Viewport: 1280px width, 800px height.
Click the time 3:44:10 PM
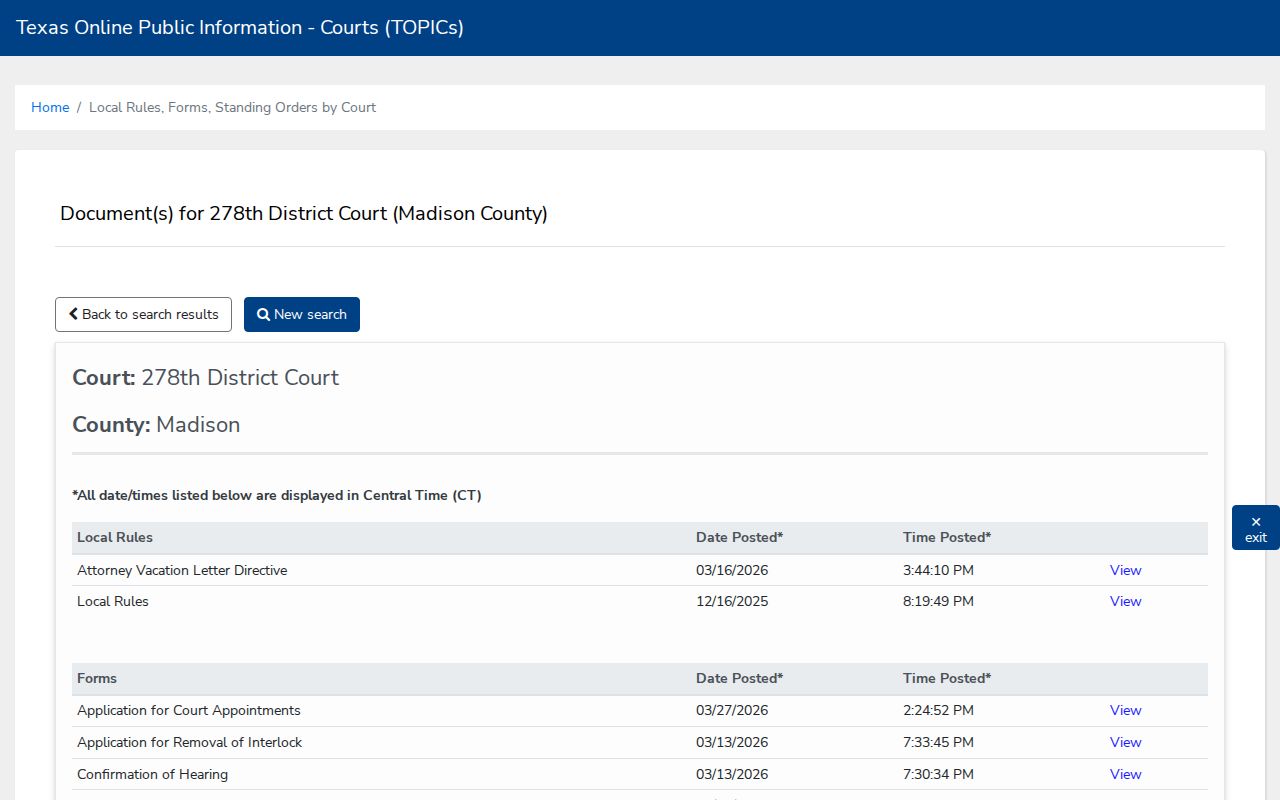938,570
